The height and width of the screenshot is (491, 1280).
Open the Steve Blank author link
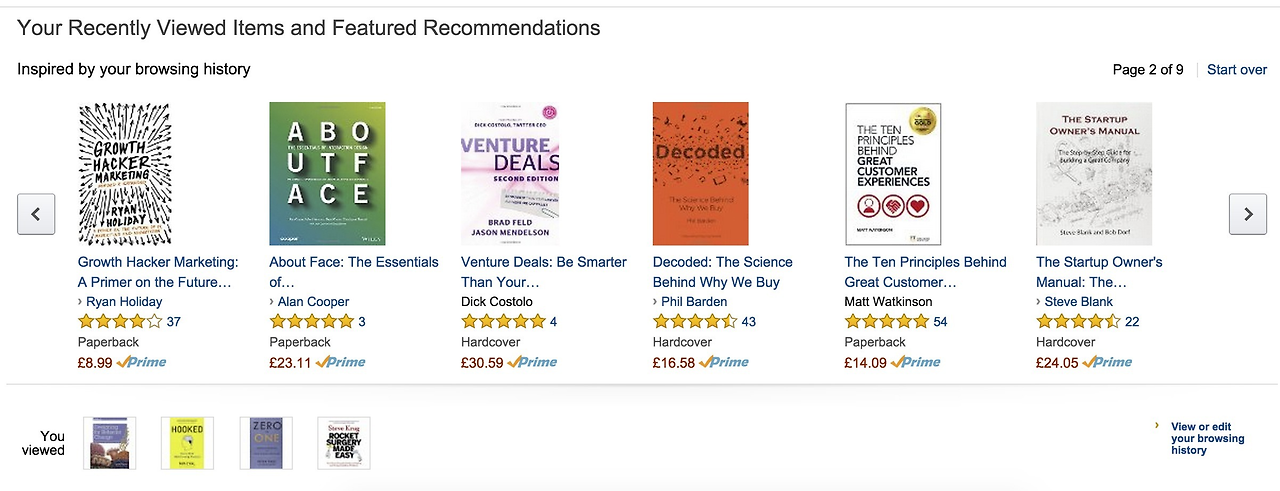[1078, 302]
